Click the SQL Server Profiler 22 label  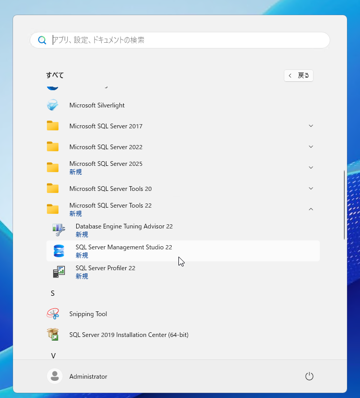[105, 268]
